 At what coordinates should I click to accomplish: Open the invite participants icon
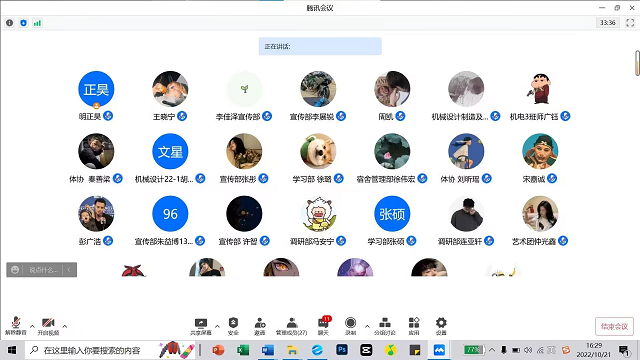pyautogui.click(x=260, y=327)
